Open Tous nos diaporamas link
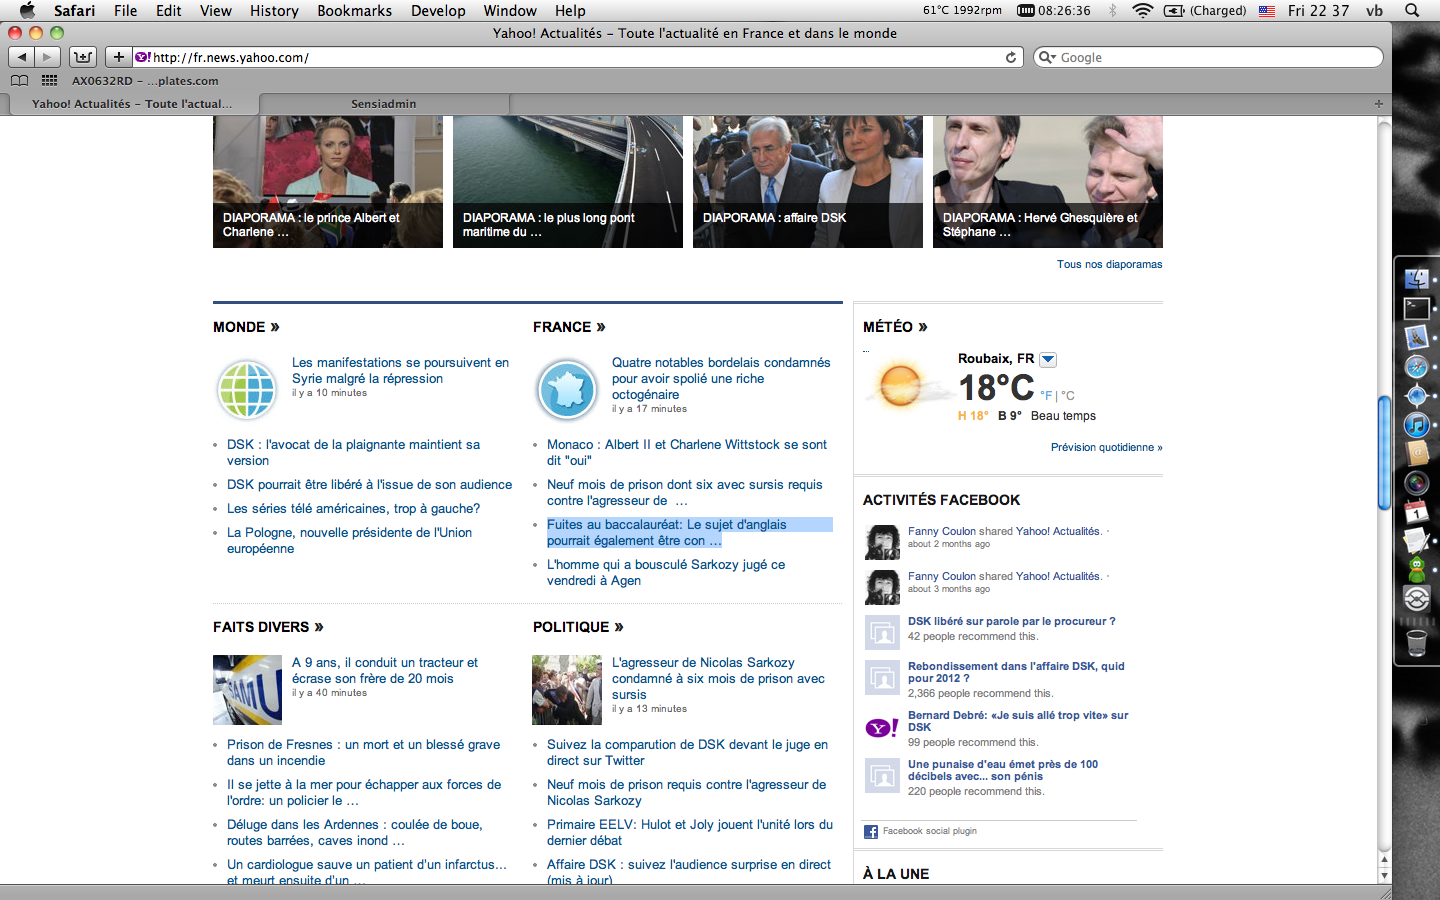This screenshot has width=1440, height=900. point(1109,264)
